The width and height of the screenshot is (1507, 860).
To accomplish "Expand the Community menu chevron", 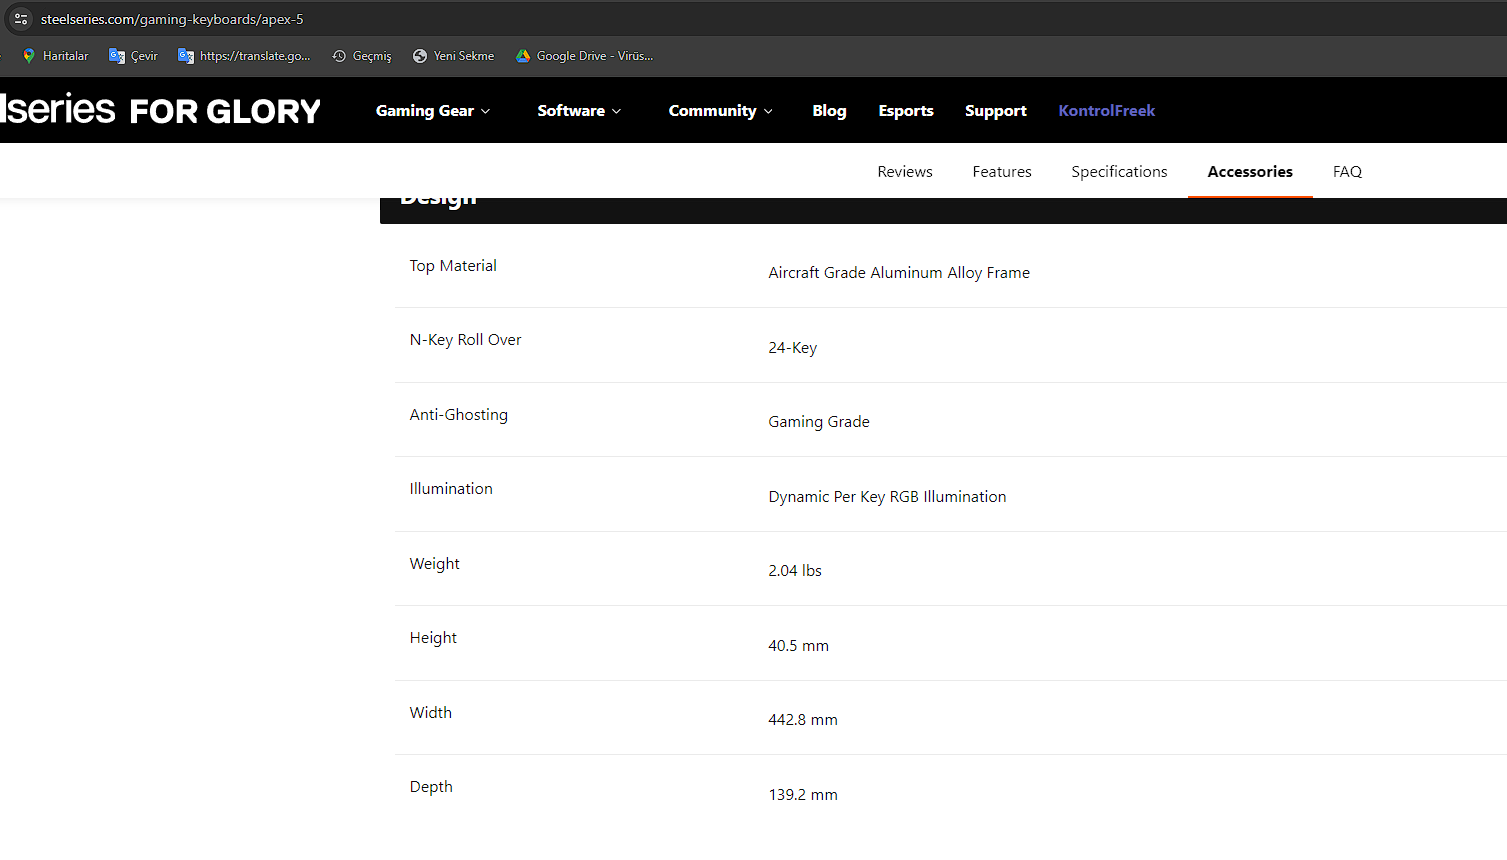I will [768, 111].
